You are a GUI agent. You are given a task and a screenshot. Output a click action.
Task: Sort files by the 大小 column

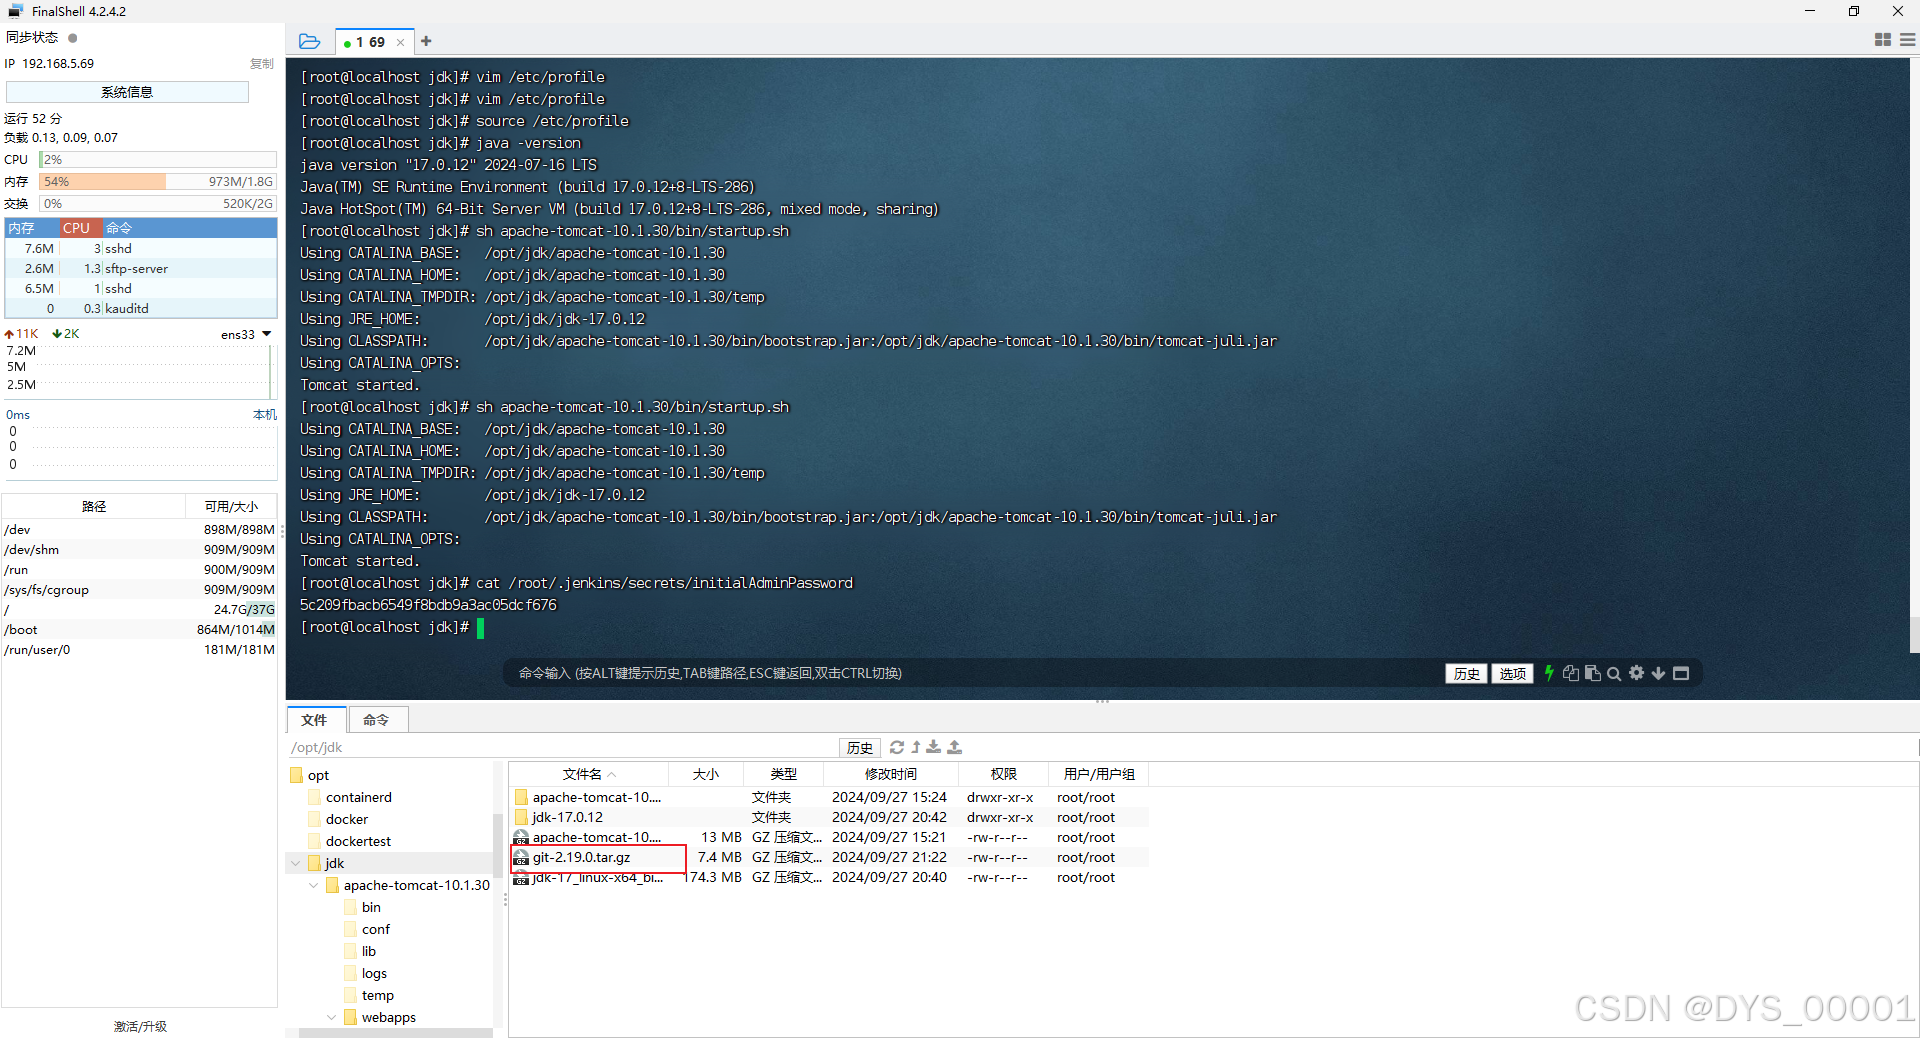706,774
